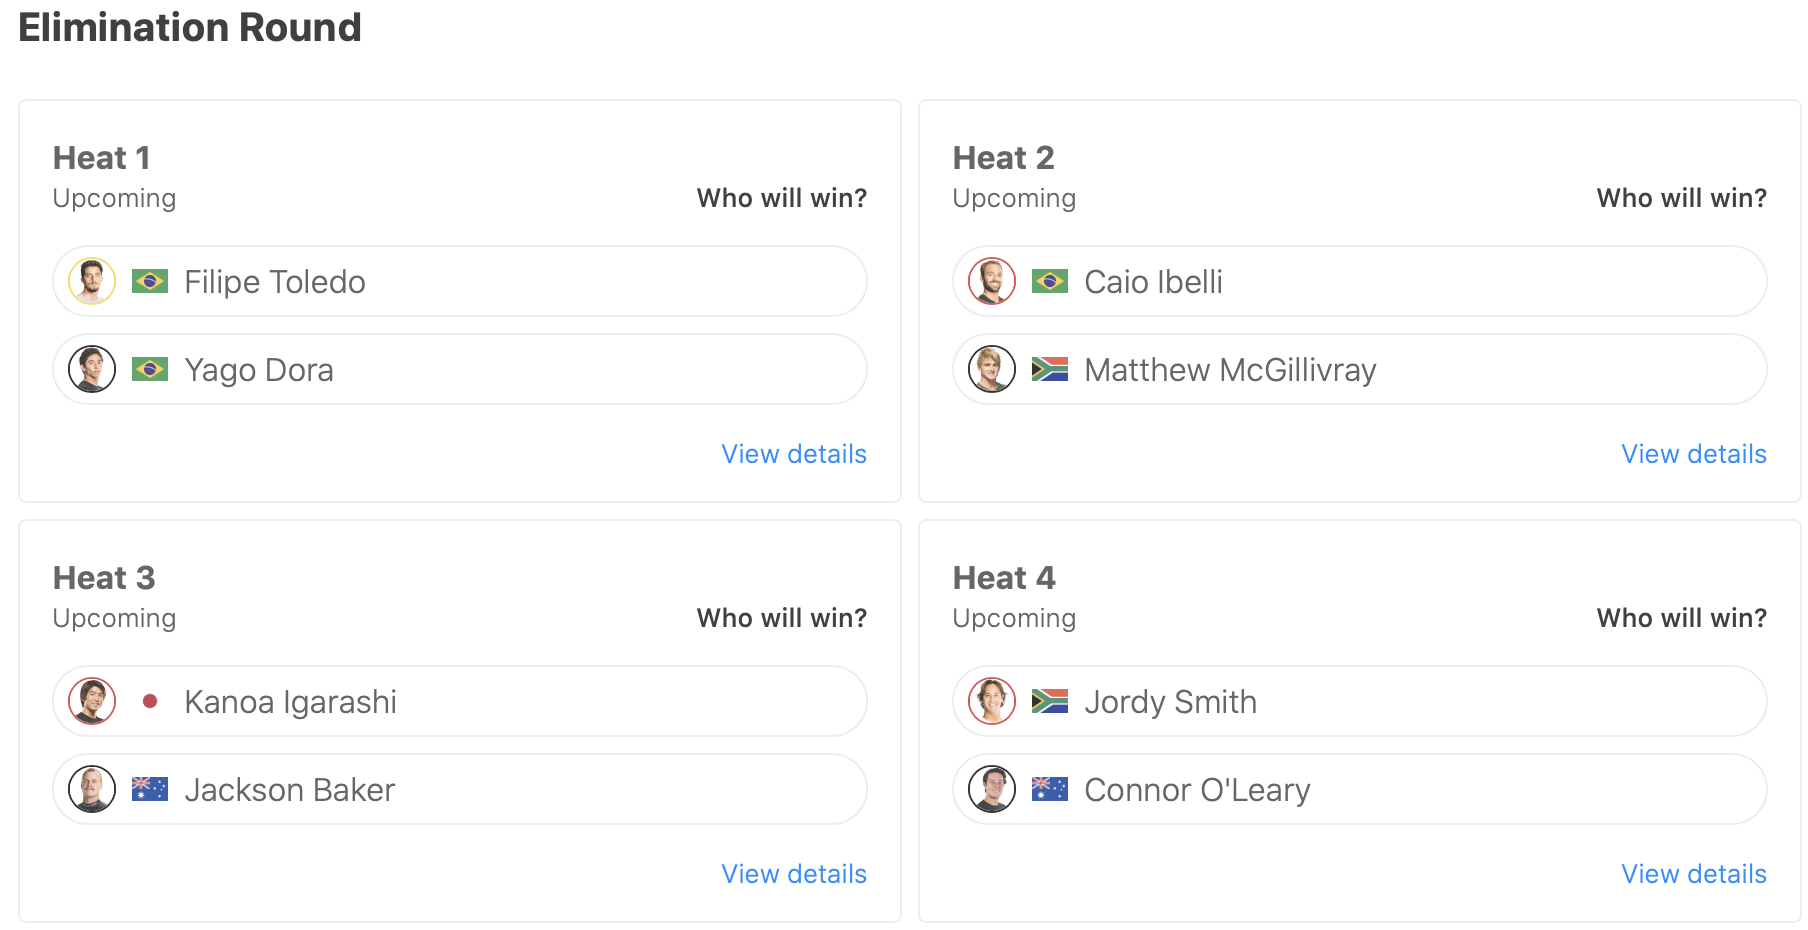Click Yago Dora's avatar photo
1808x930 pixels.
(92, 370)
